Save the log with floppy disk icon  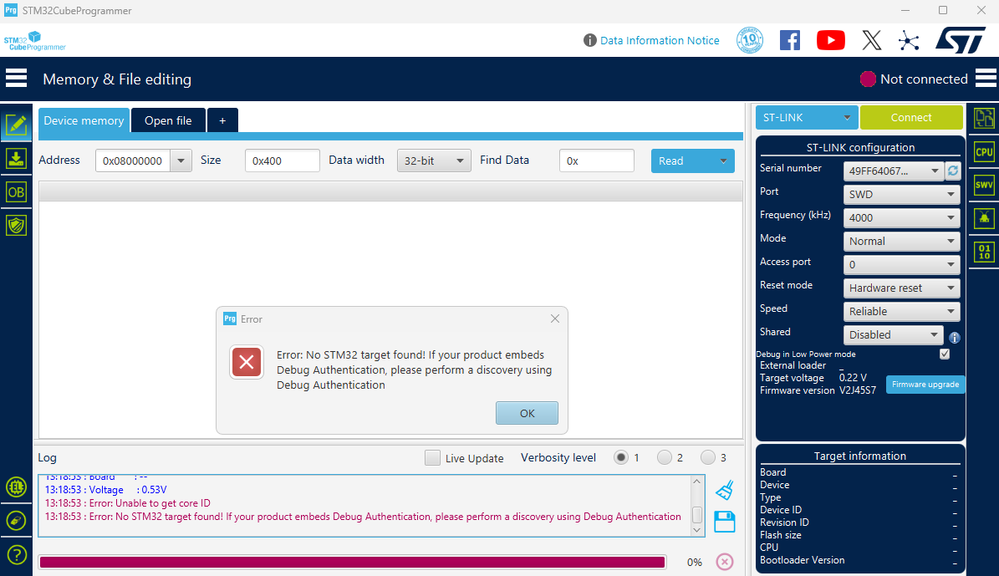(724, 522)
